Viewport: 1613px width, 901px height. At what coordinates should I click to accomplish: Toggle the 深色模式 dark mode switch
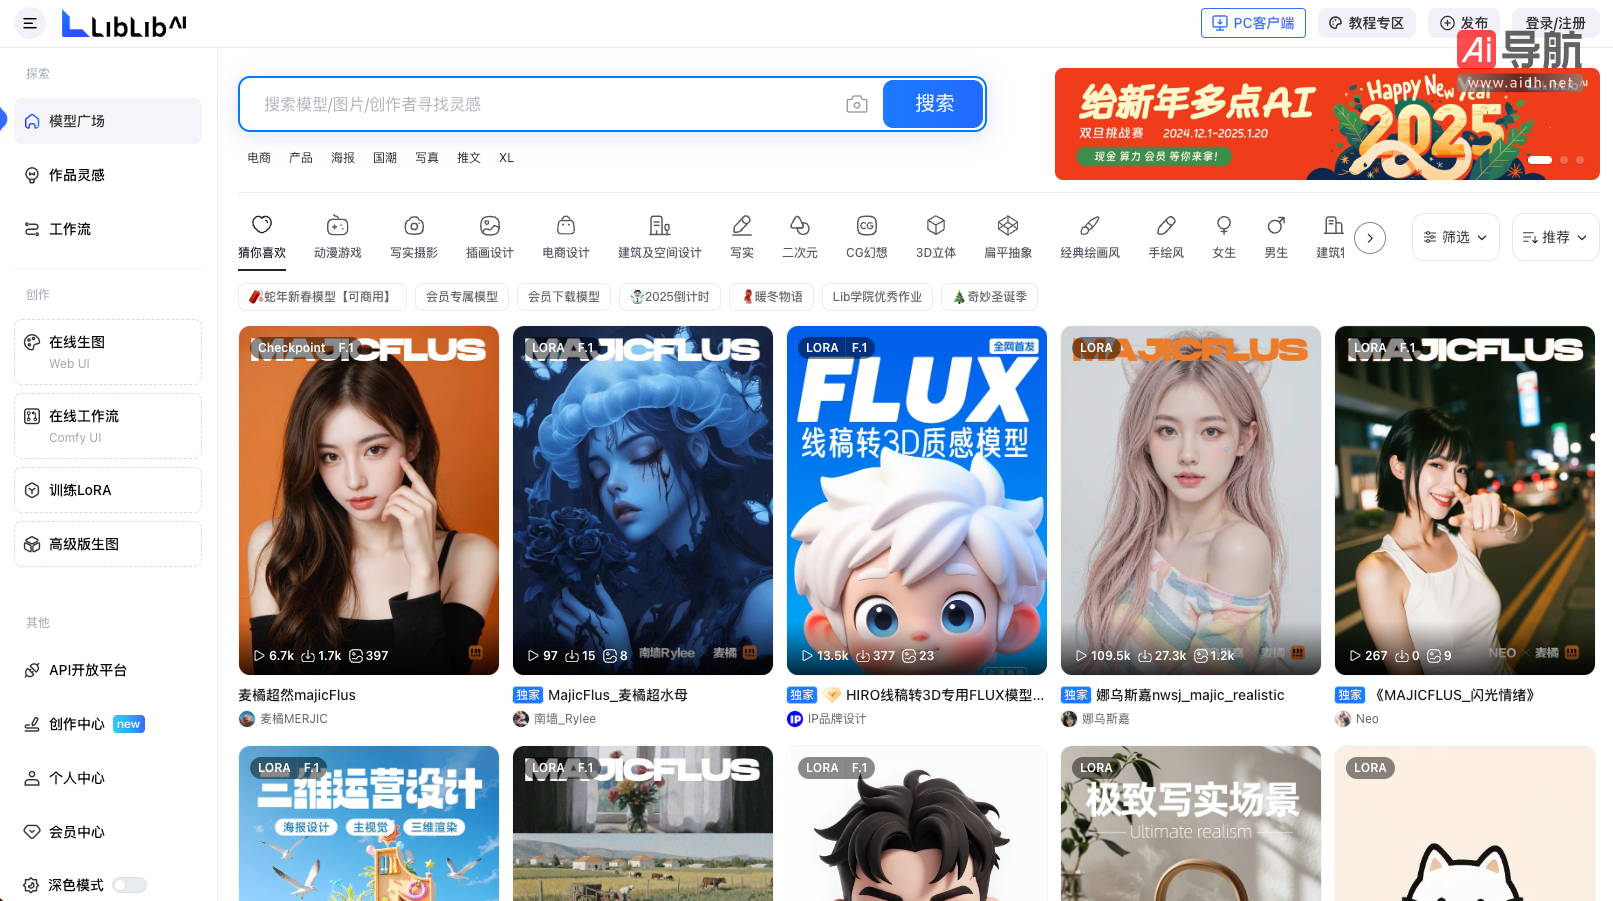129,885
